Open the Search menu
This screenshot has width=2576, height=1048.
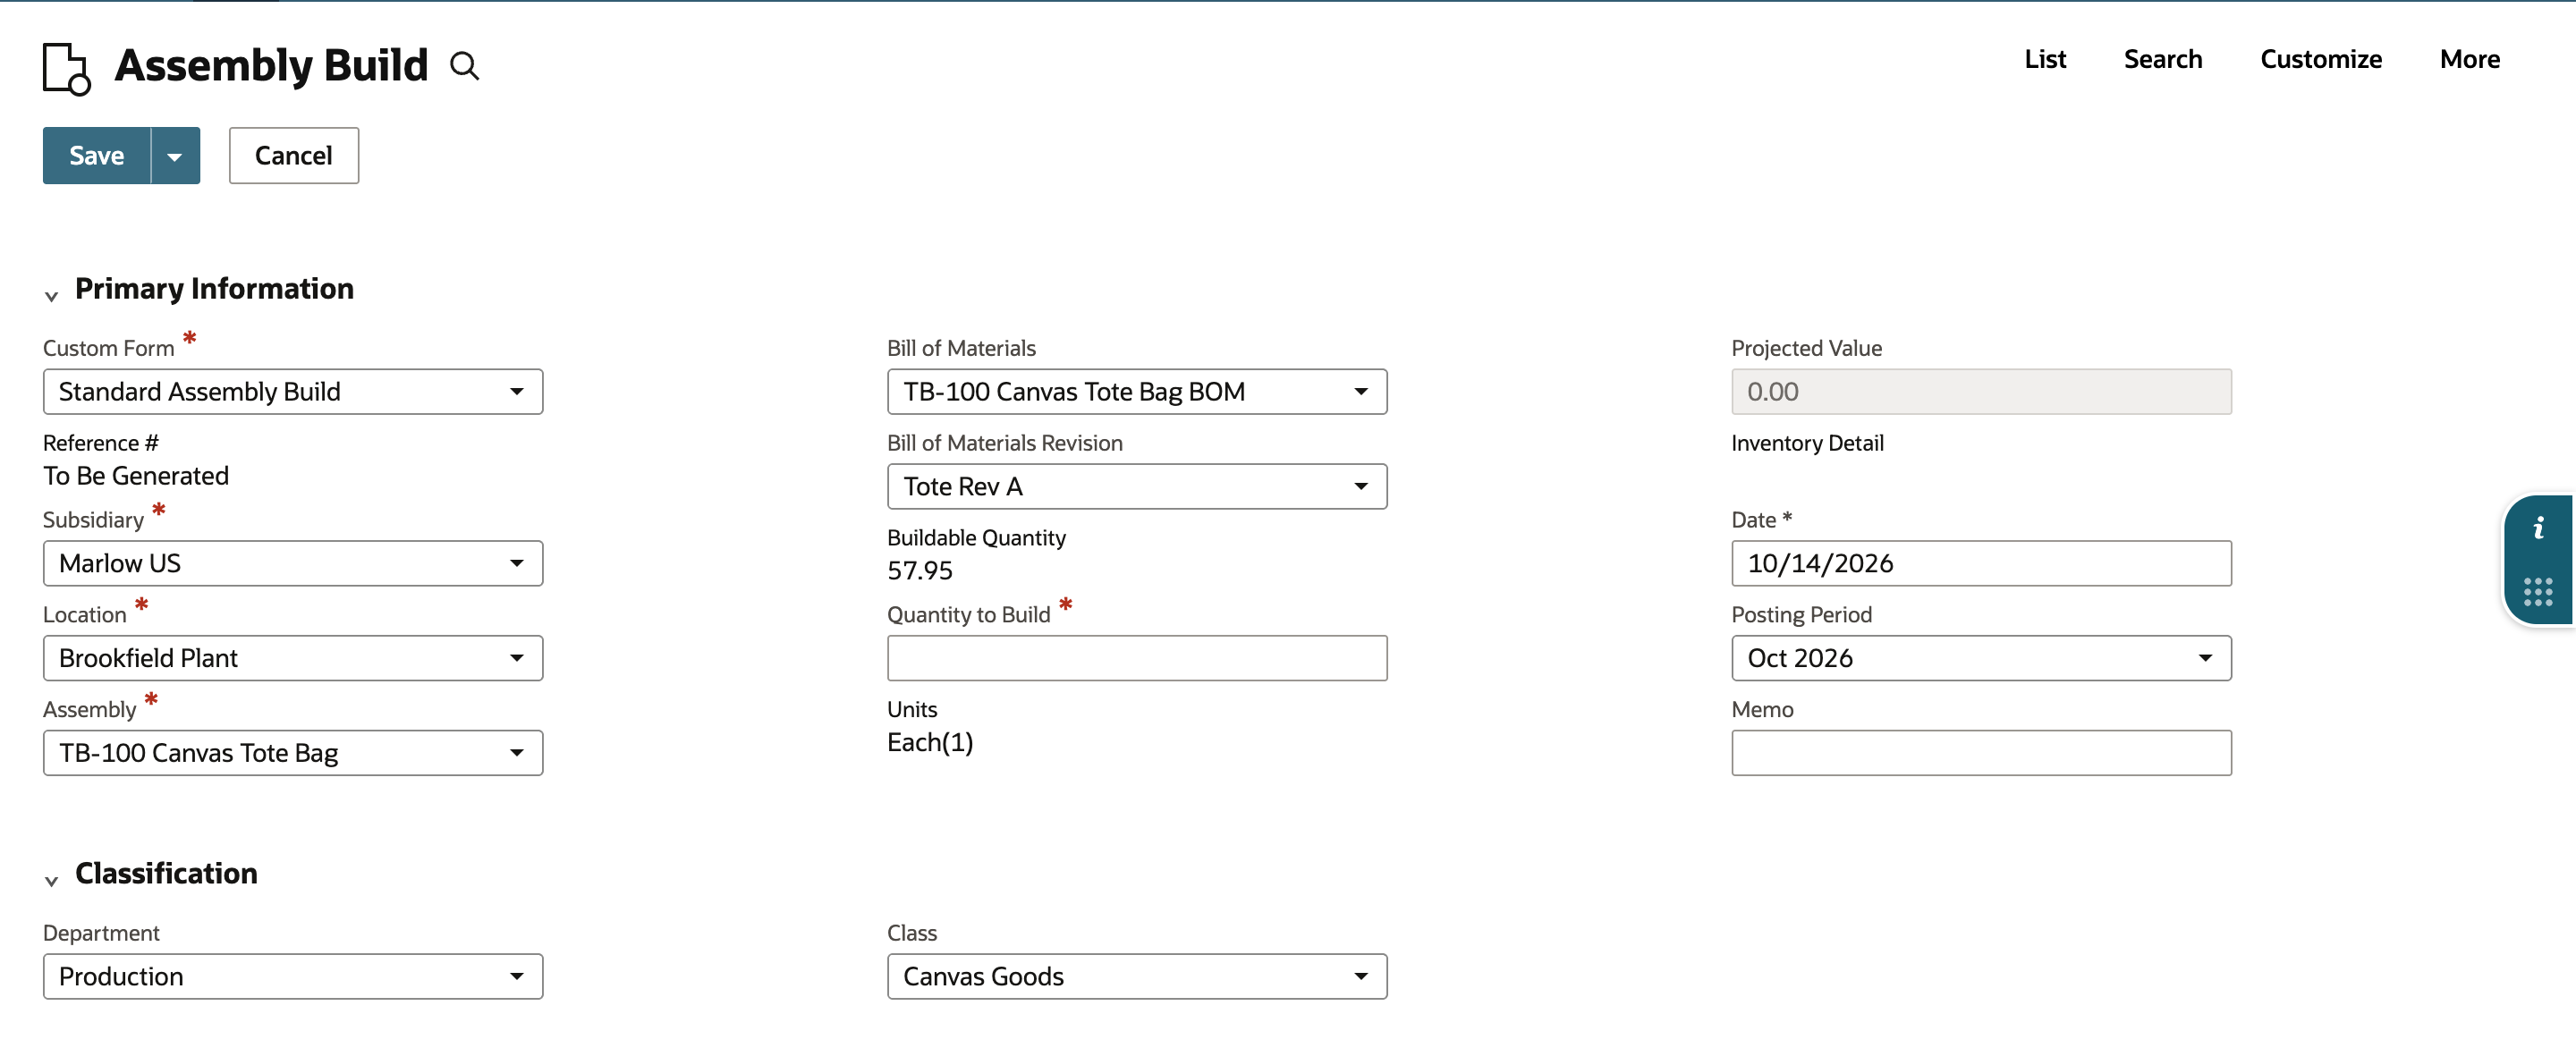[2163, 59]
